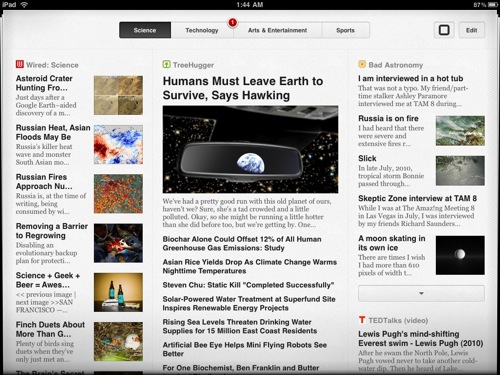Open 'Artificial Bee Eye Helps Mini Flying Robots' story

tap(245, 349)
